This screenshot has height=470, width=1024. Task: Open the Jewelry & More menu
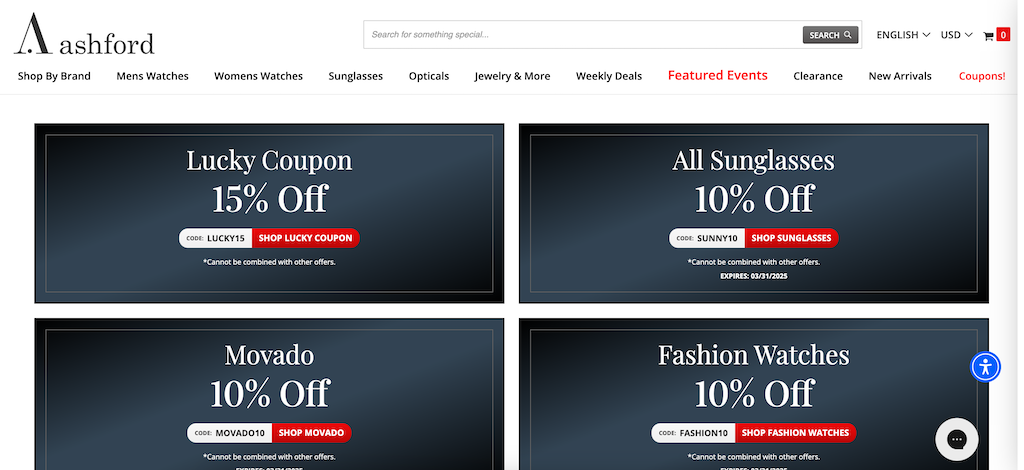click(x=513, y=76)
